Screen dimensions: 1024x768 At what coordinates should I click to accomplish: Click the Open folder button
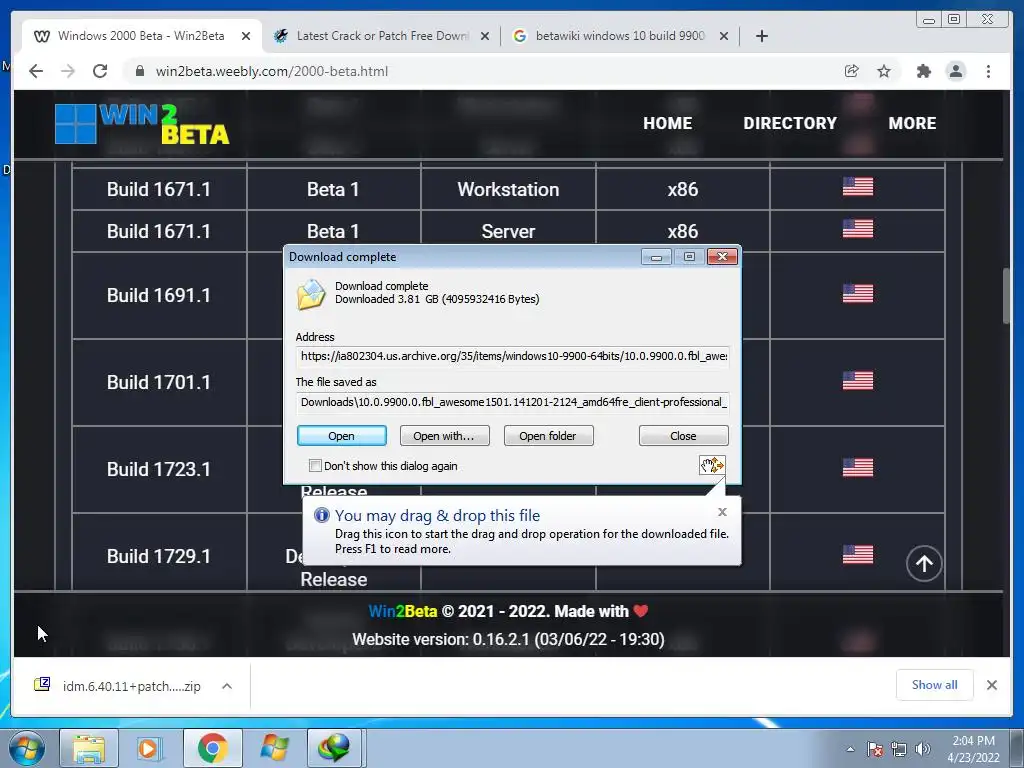point(548,436)
